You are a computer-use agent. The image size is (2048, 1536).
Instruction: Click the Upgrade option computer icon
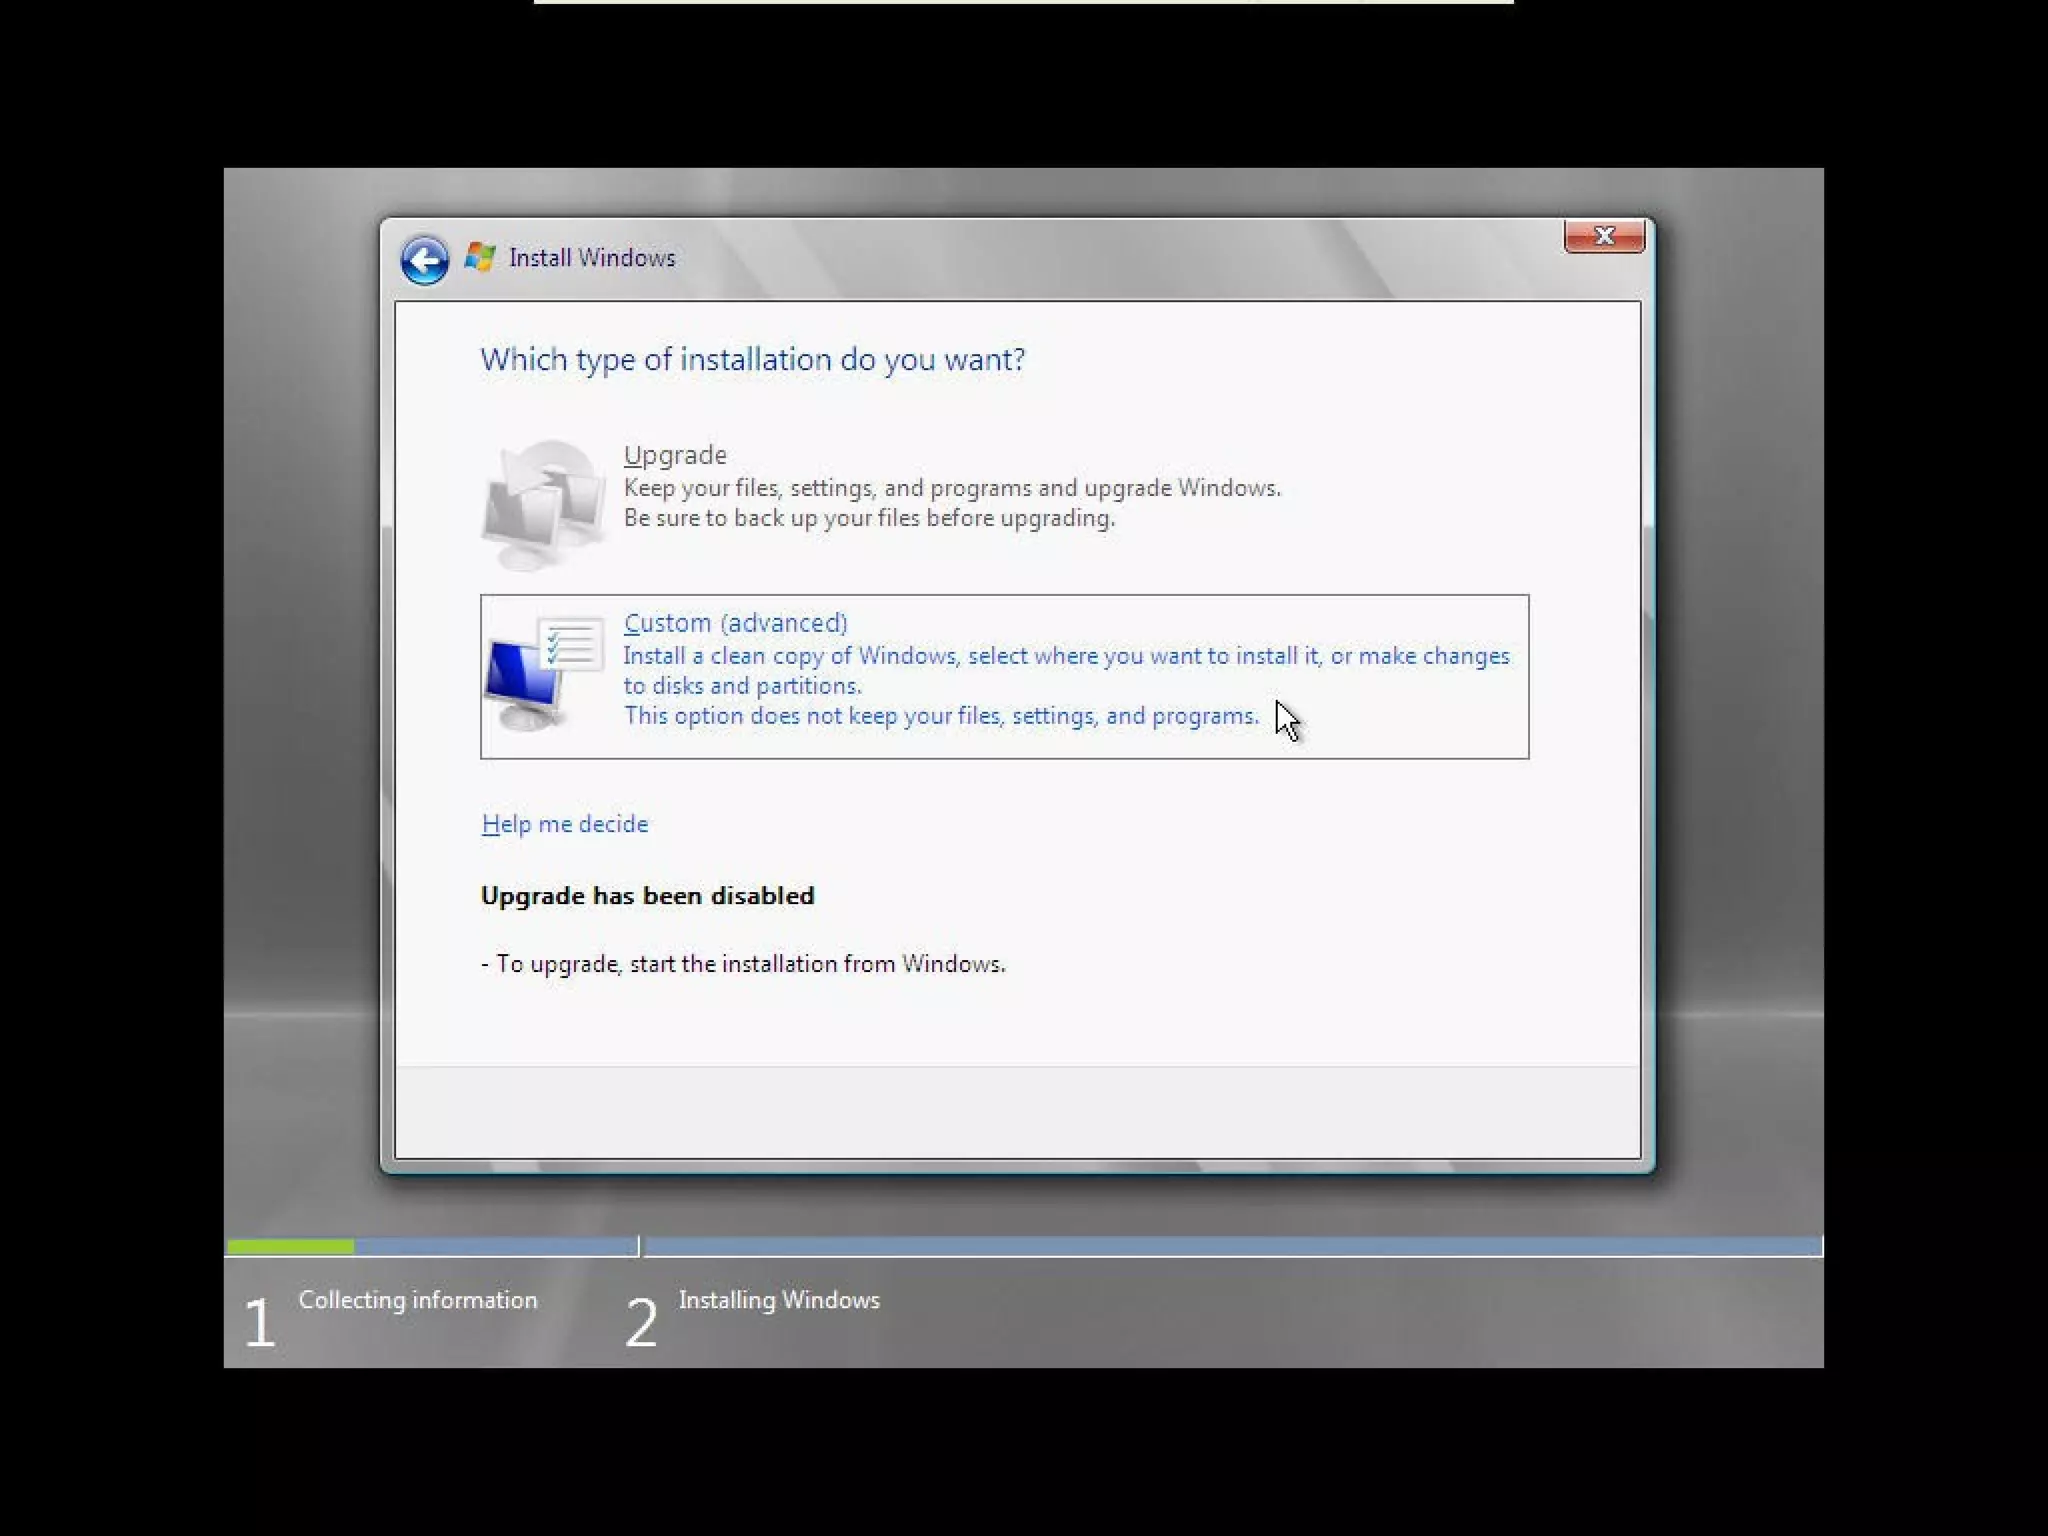543,505
